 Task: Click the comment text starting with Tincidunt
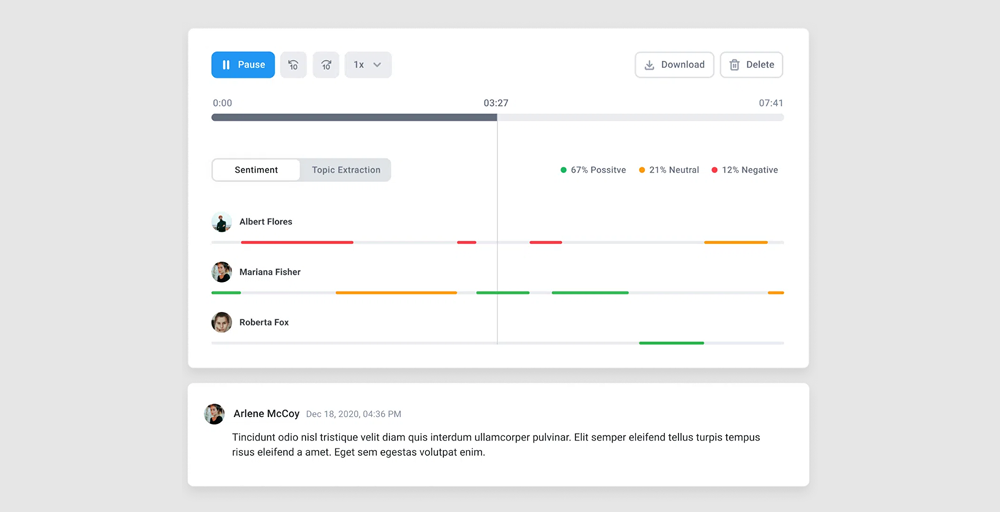pyautogui.click(x=496, y=445)
